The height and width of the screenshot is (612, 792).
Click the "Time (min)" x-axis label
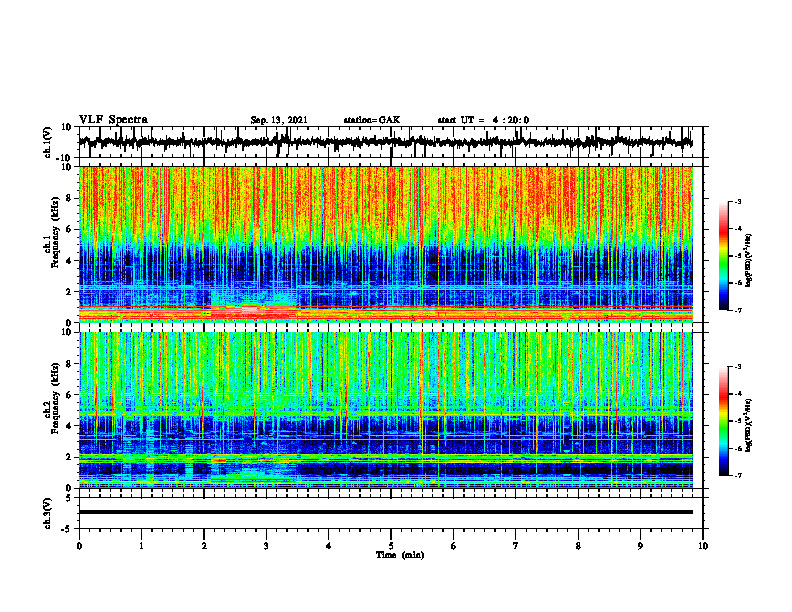click(400, 555)
